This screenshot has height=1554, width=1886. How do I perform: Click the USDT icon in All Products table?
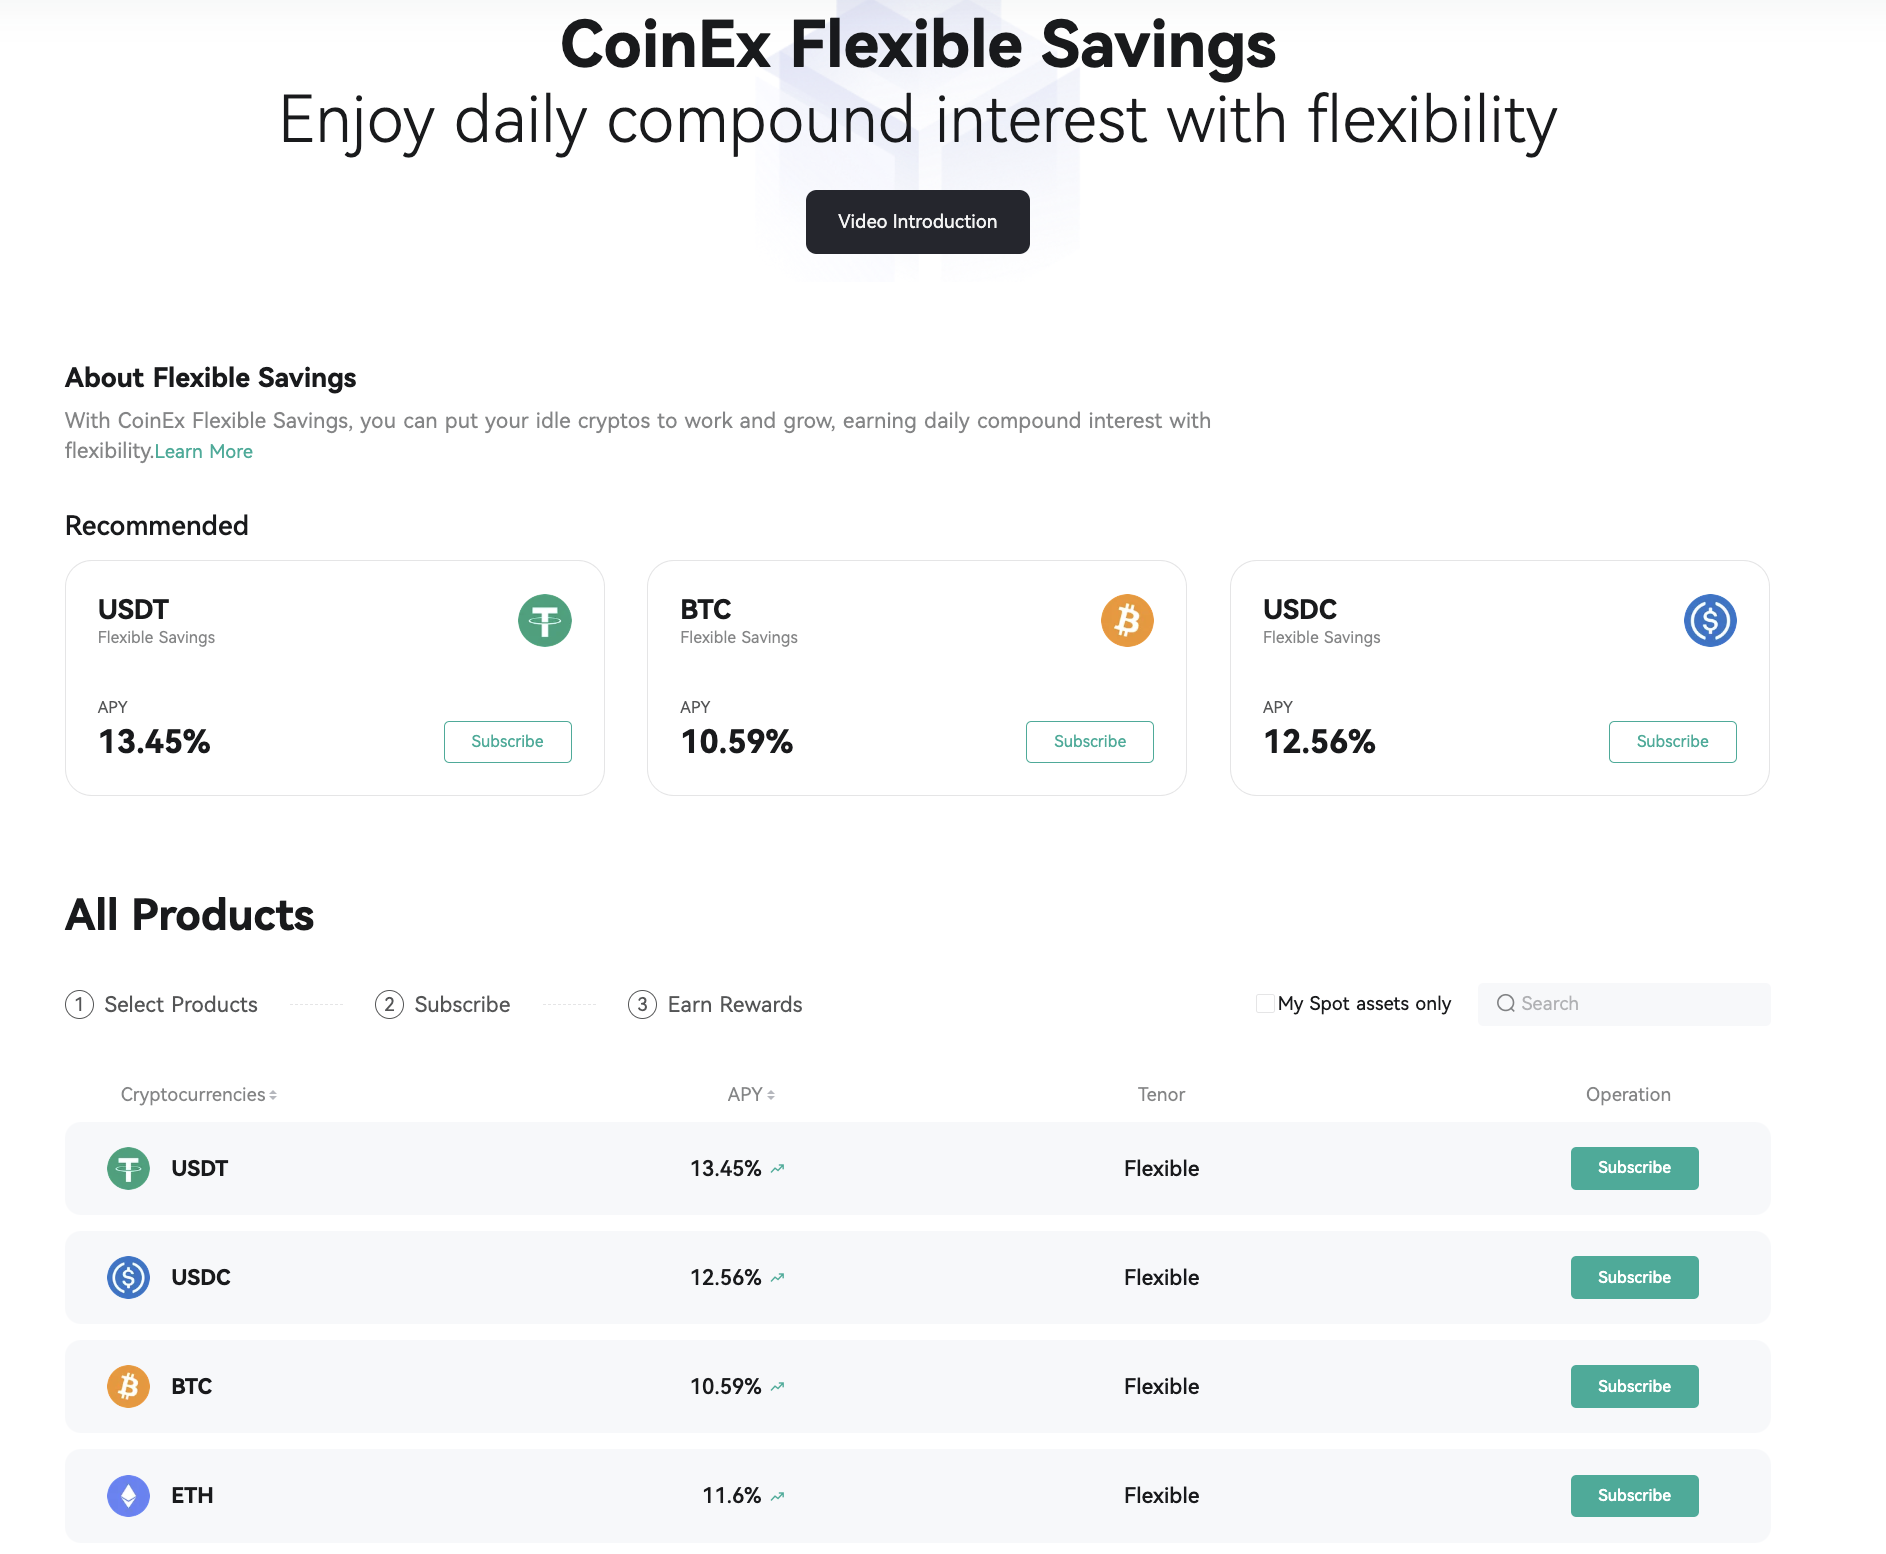[x=128, y=1168]
